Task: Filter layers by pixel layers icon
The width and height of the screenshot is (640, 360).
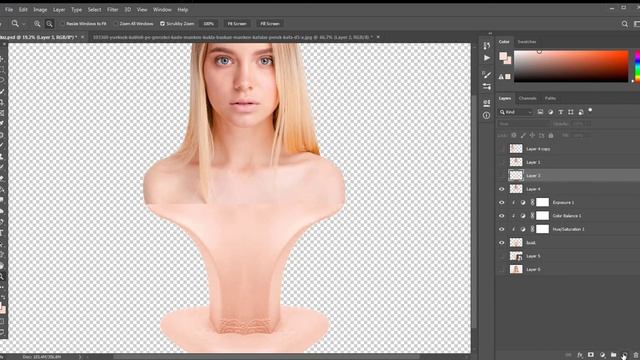Action: 540,112
